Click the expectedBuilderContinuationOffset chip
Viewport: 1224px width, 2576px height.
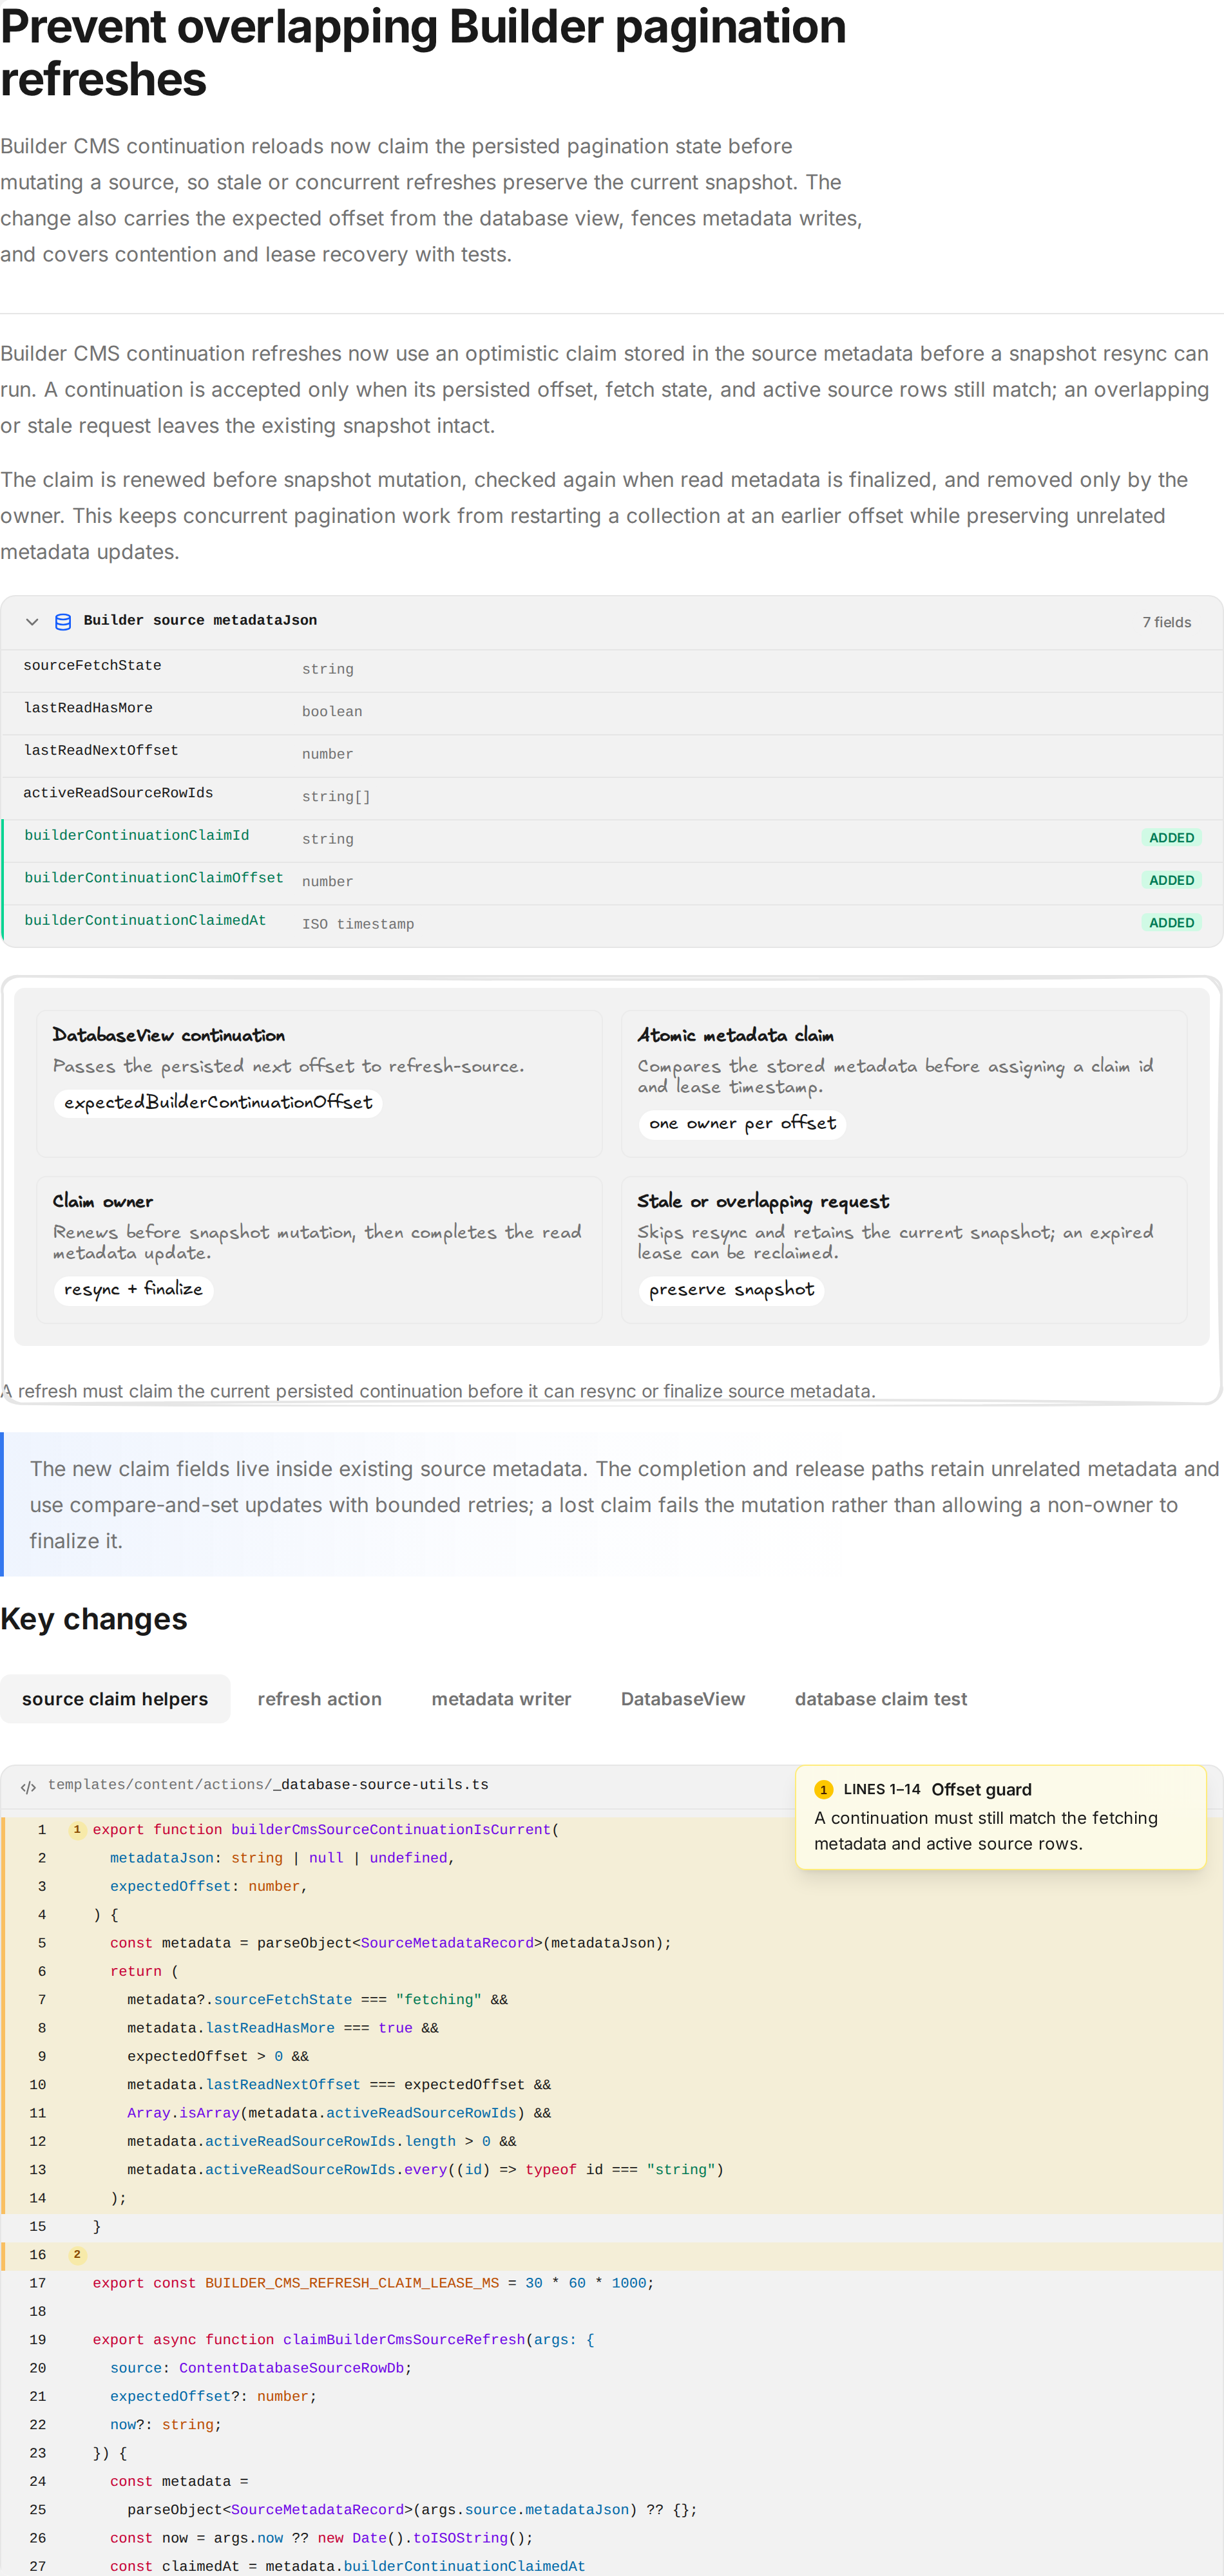[218, 1102]
